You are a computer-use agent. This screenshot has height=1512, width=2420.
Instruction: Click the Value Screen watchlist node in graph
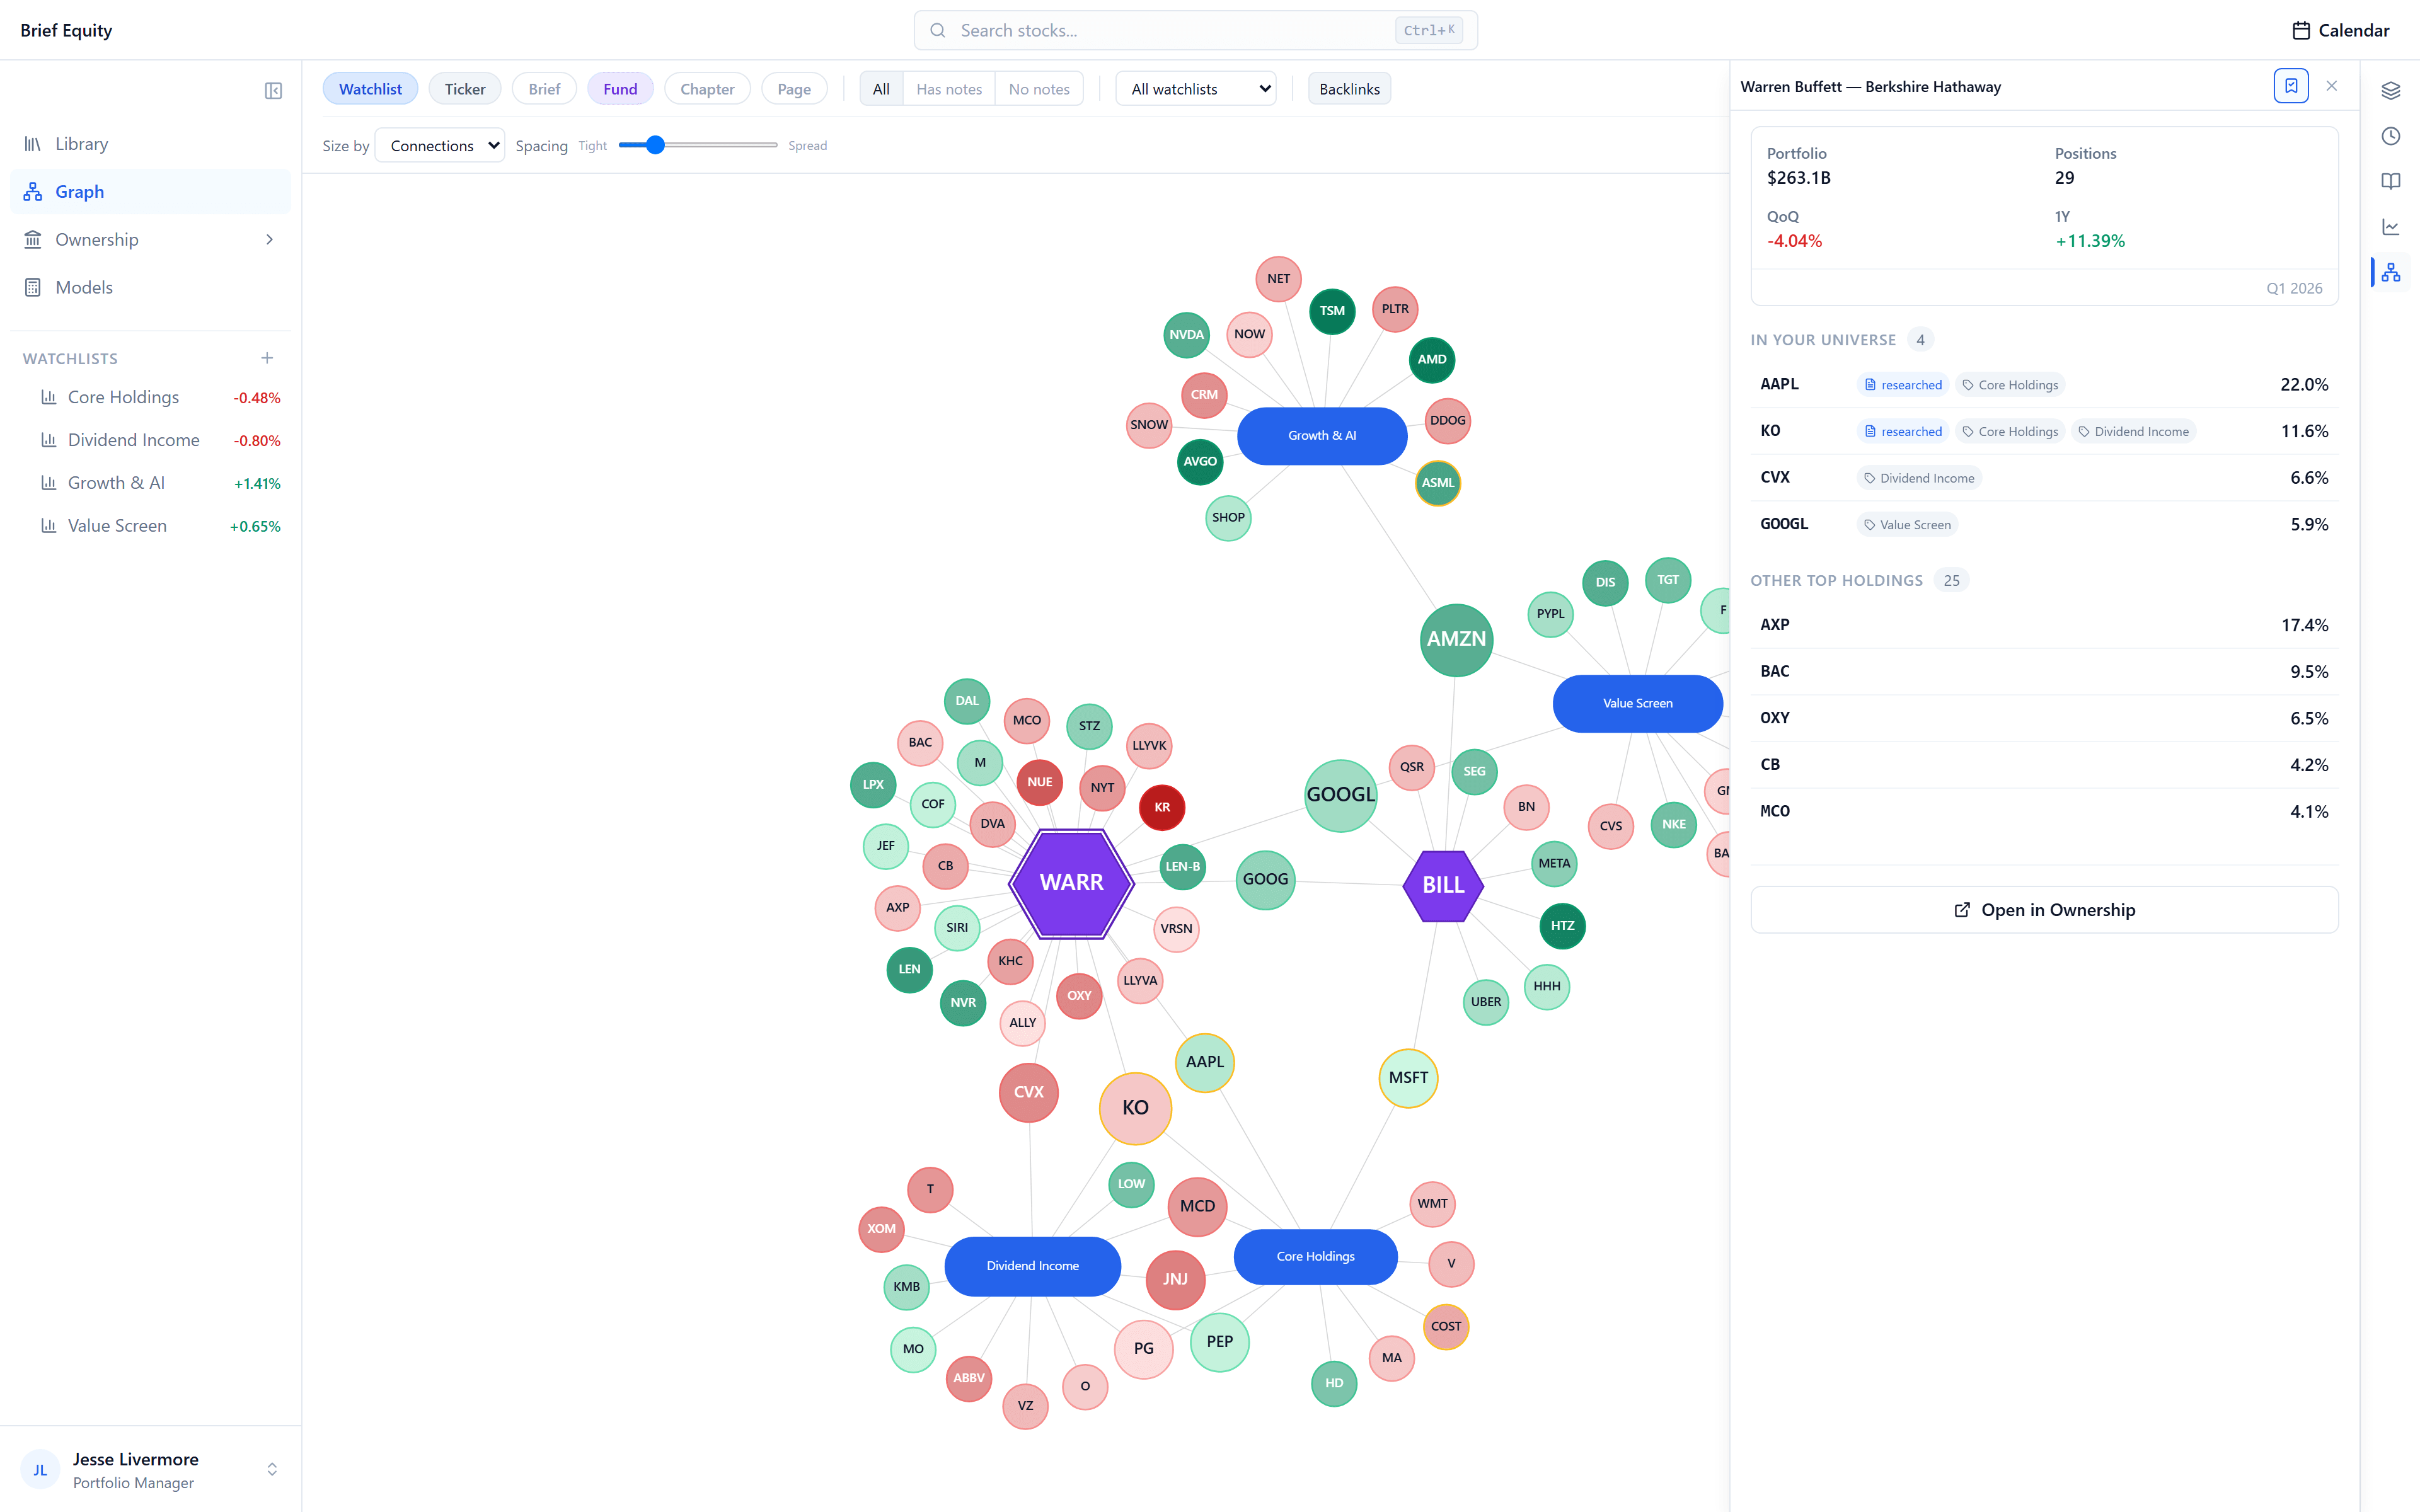click(x=1637, y=704)
